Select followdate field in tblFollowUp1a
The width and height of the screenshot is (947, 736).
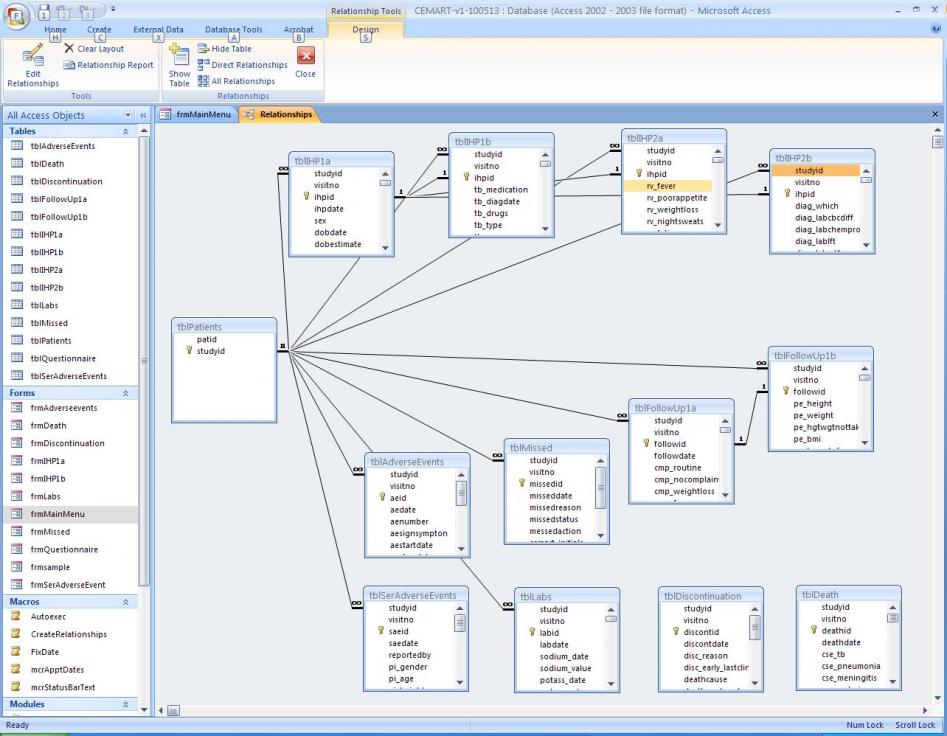pyautogui.click(x=675, y=456)
